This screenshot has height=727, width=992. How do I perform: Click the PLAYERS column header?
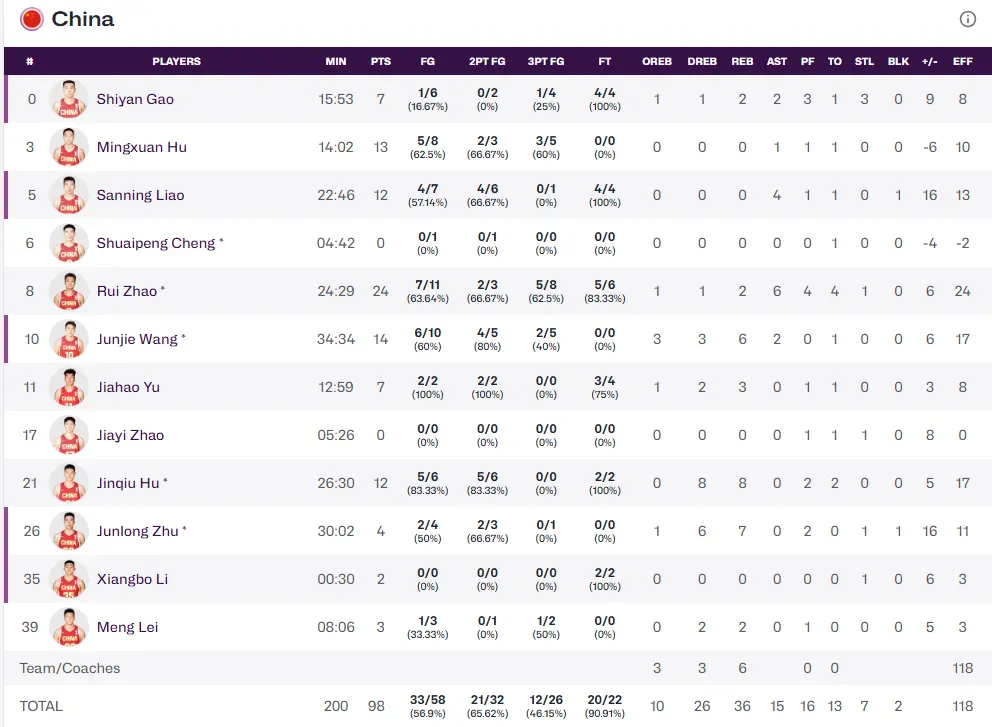click(176, 61)
